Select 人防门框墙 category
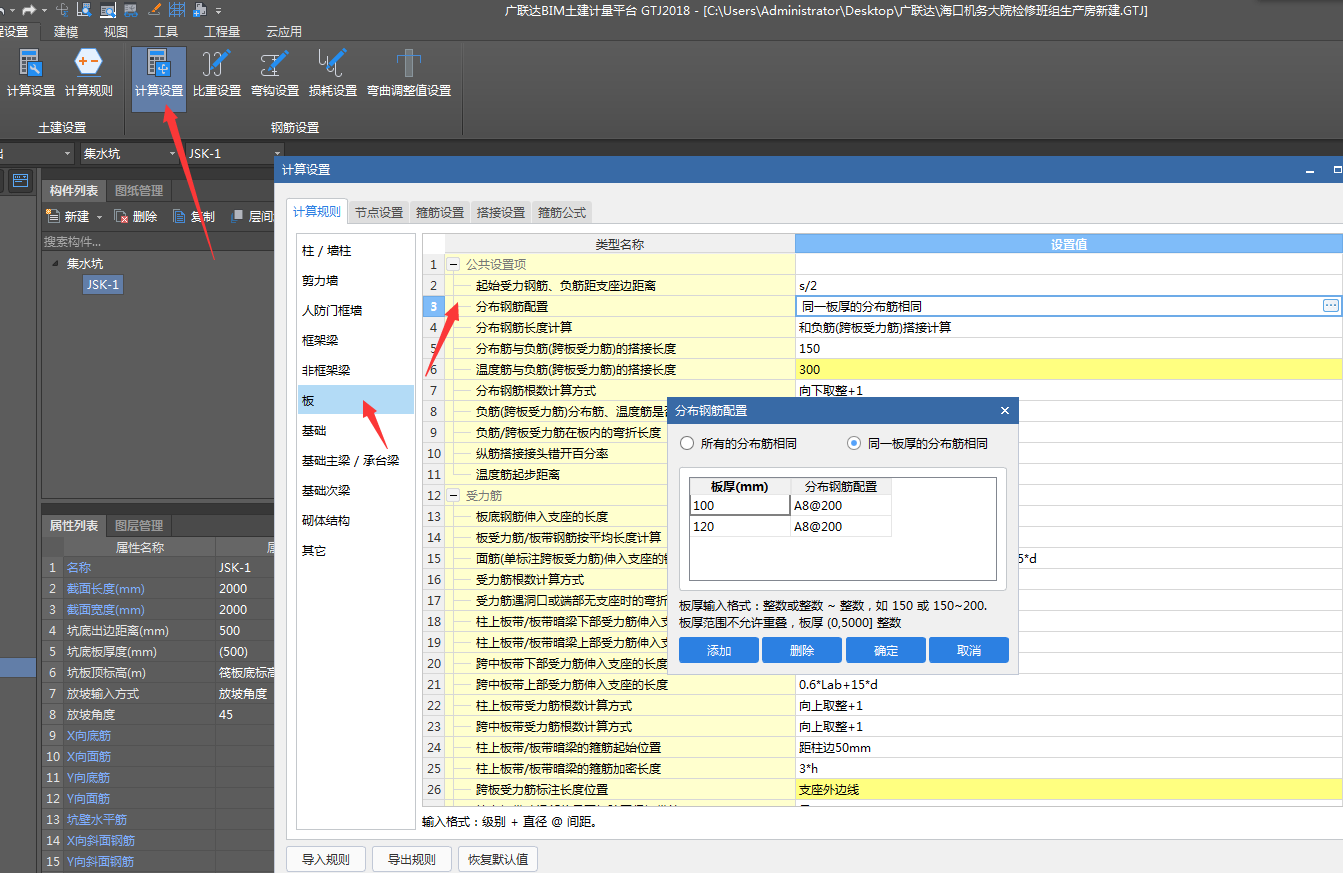This screenshot has height=873, width=1343. pyautogui.click(x=356, y=310)
